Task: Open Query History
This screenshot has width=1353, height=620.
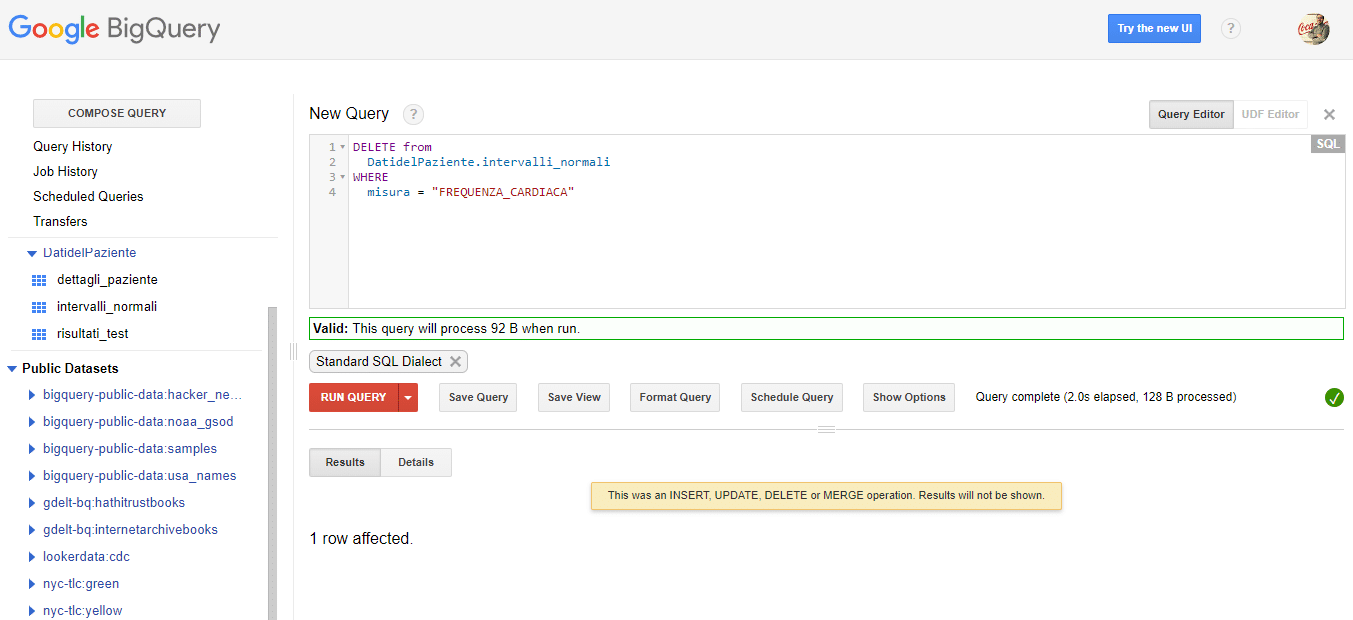Action: [x=72, y=147]
